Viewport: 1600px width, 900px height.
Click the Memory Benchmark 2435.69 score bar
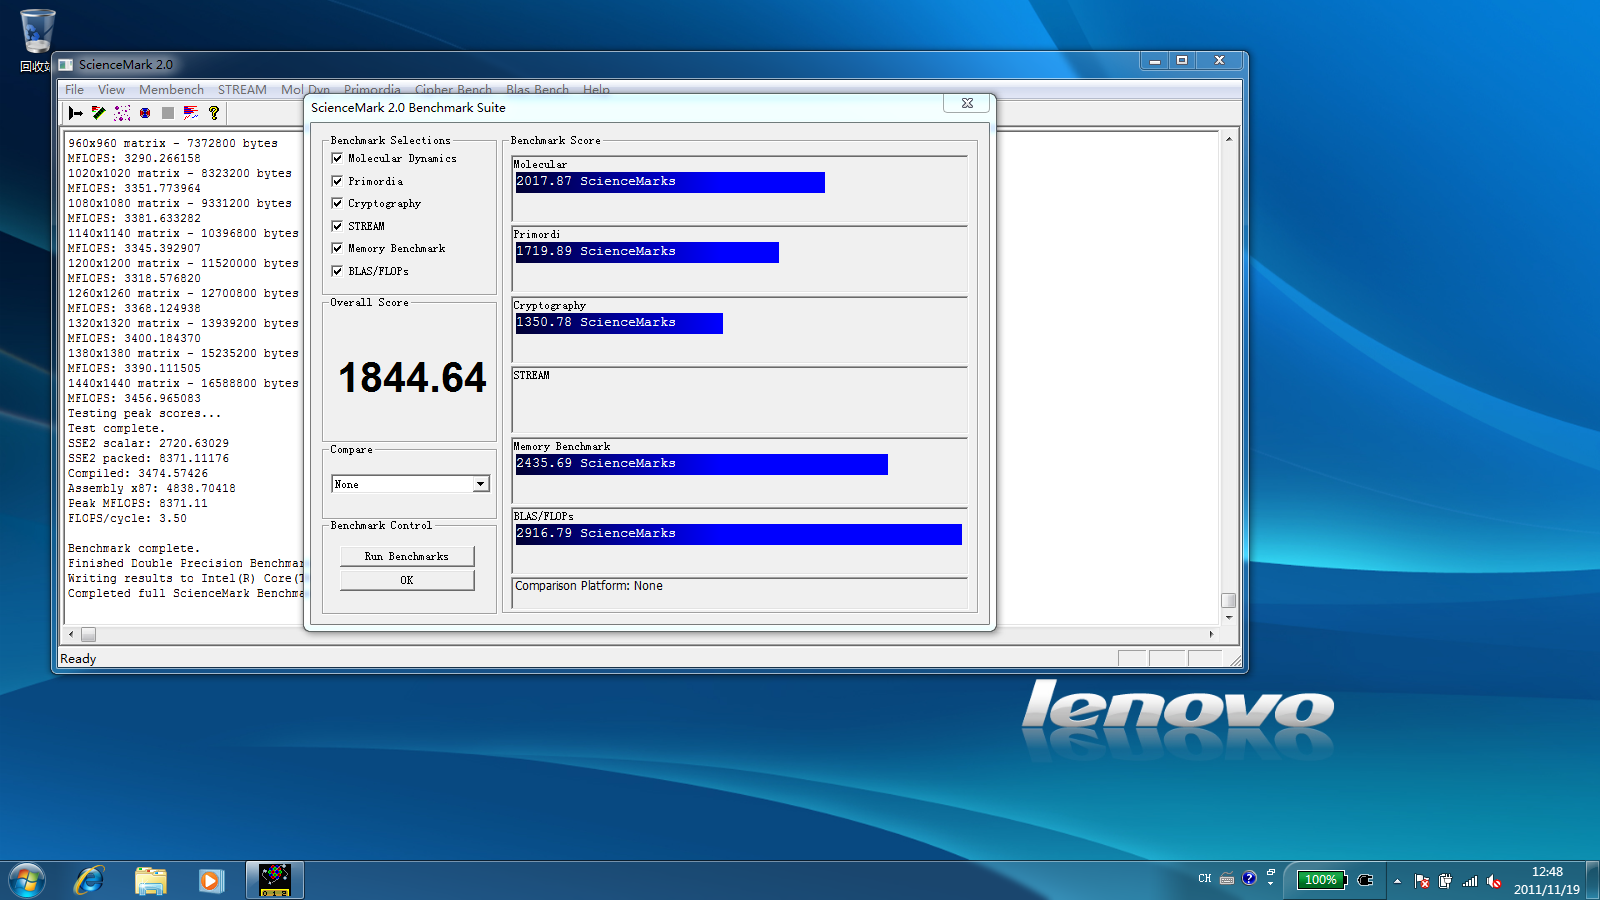[701, 464]
